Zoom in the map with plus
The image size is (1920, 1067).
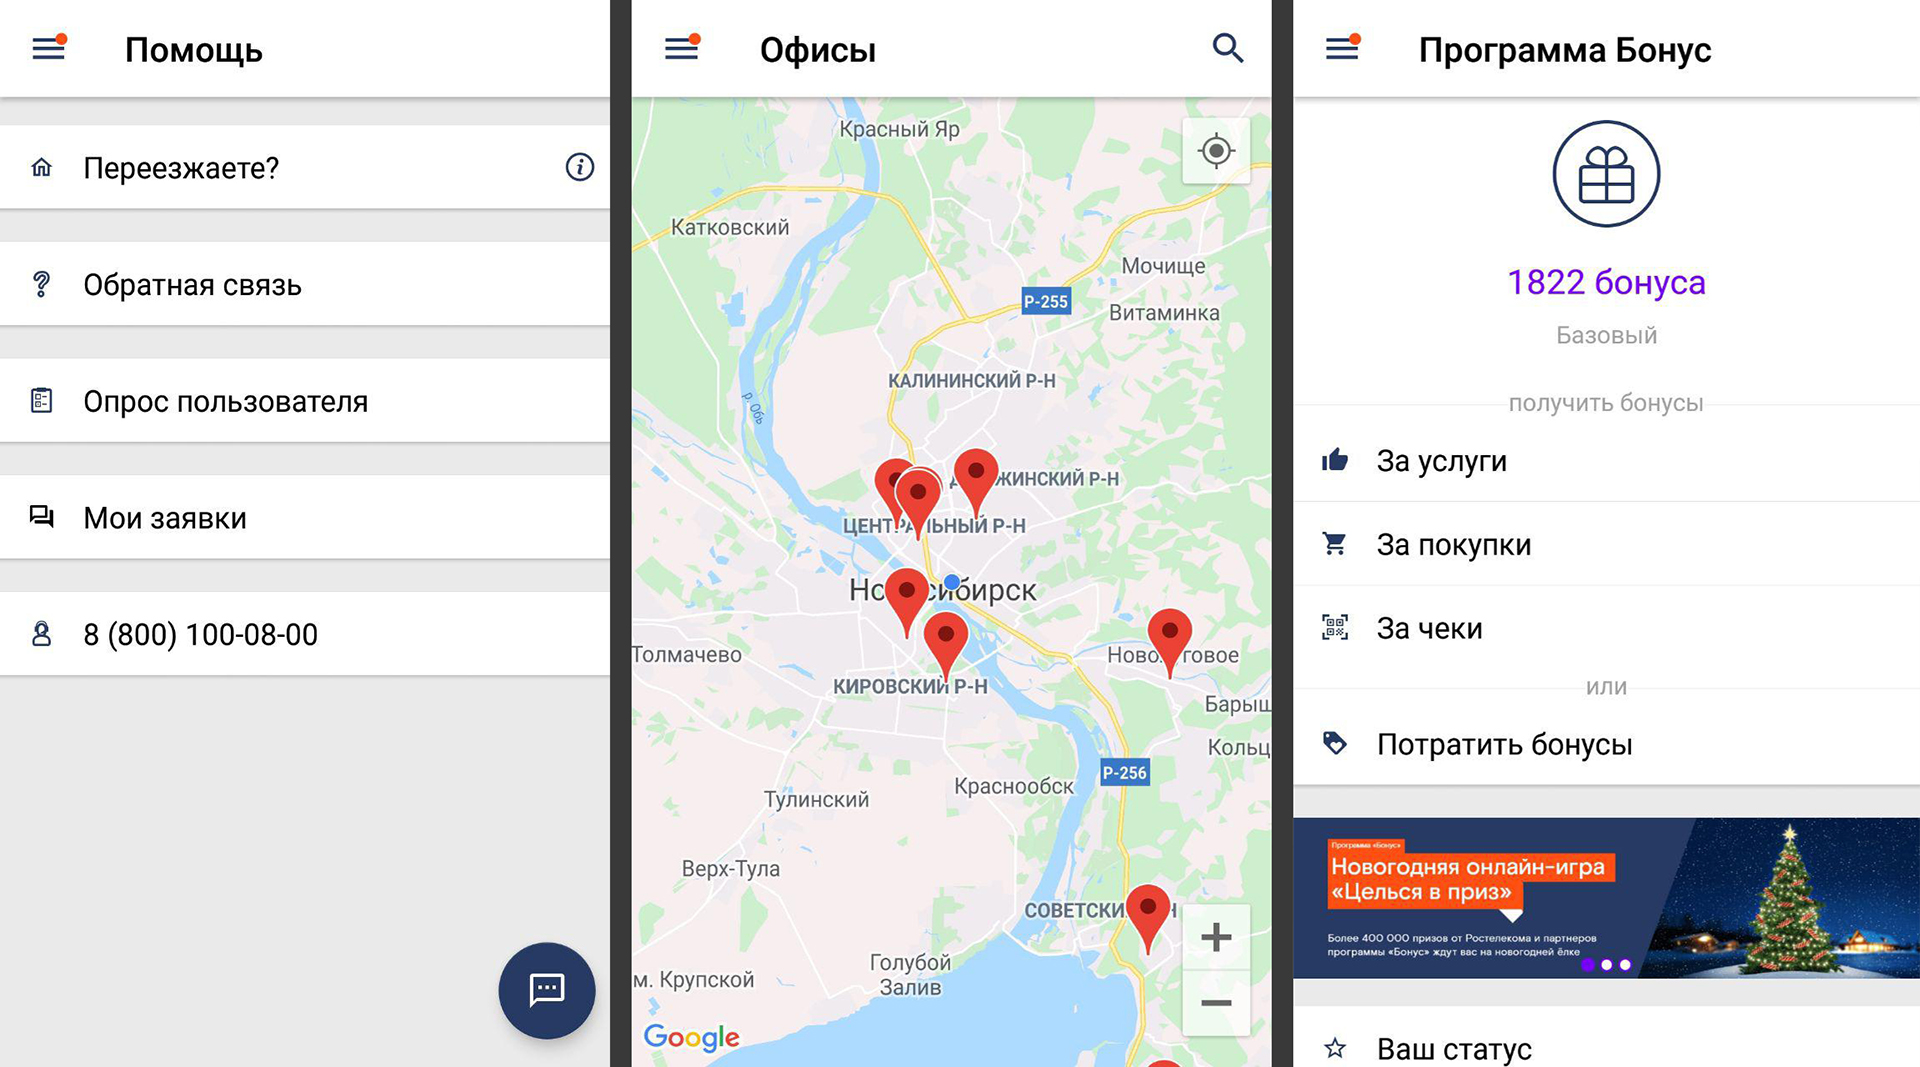pos(1215,937)
